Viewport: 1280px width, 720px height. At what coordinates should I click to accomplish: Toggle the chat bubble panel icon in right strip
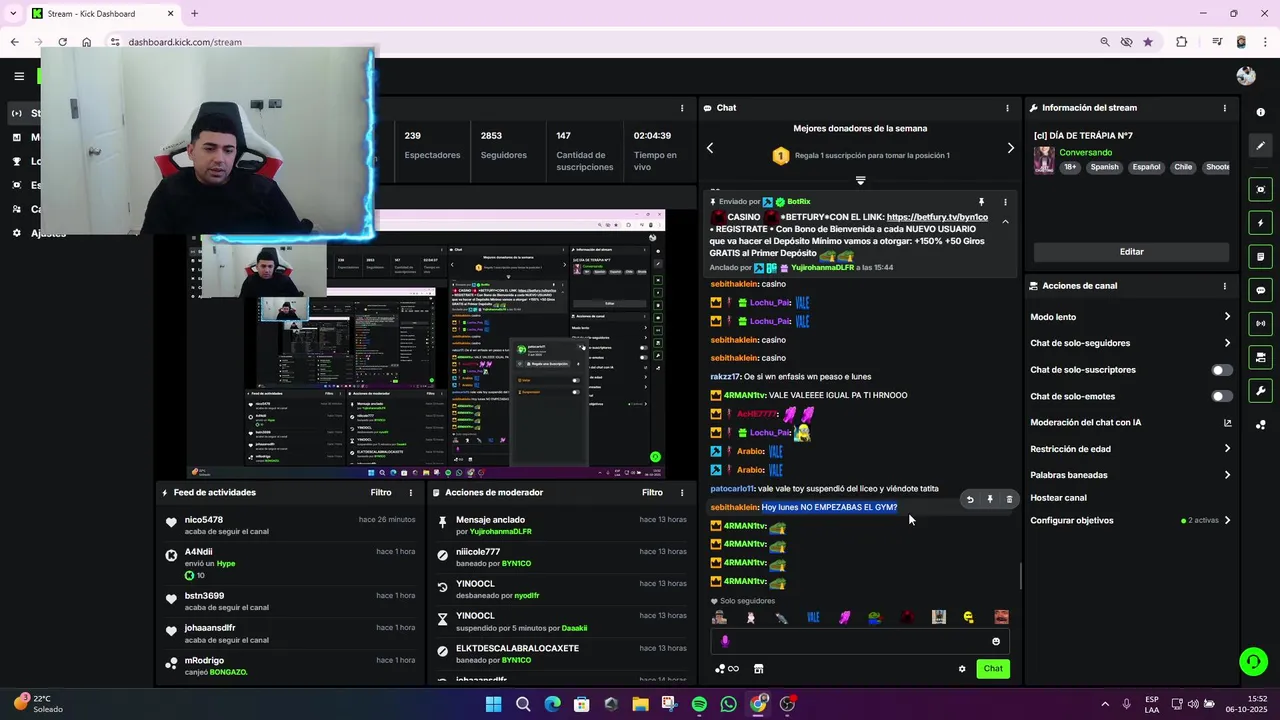tap(1261, 290)
